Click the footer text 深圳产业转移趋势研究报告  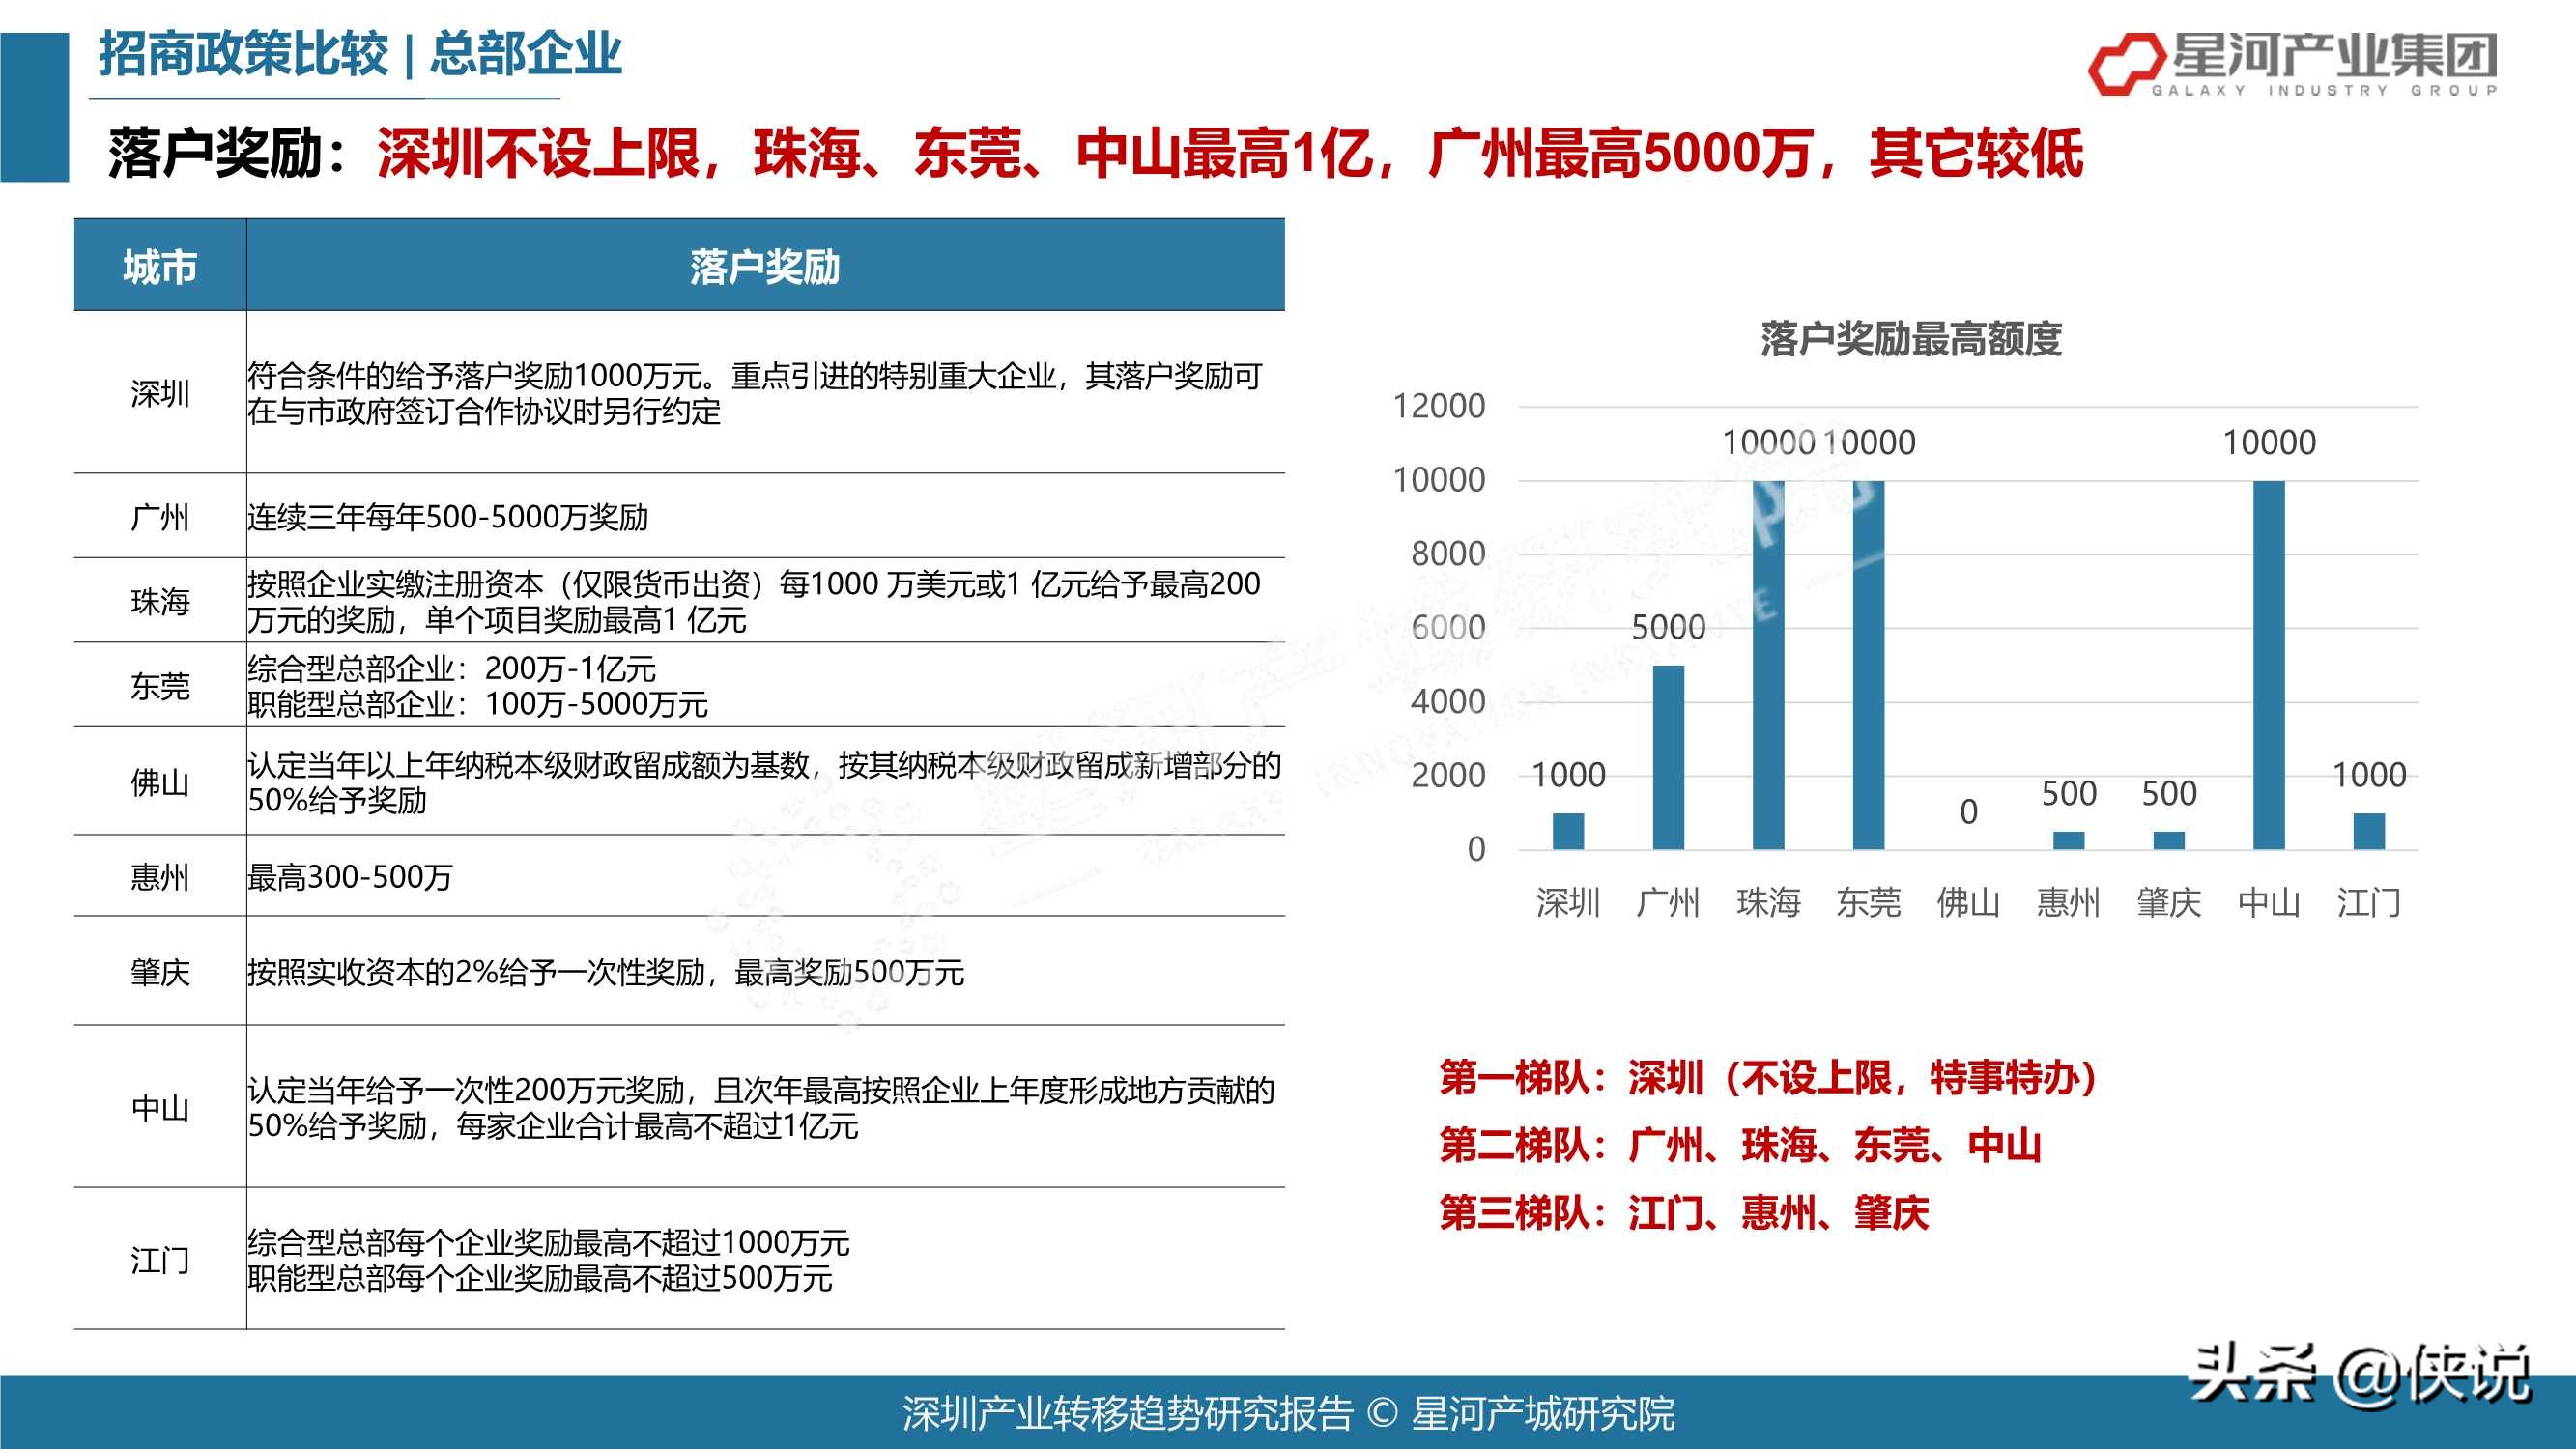click(1127, 1414)
